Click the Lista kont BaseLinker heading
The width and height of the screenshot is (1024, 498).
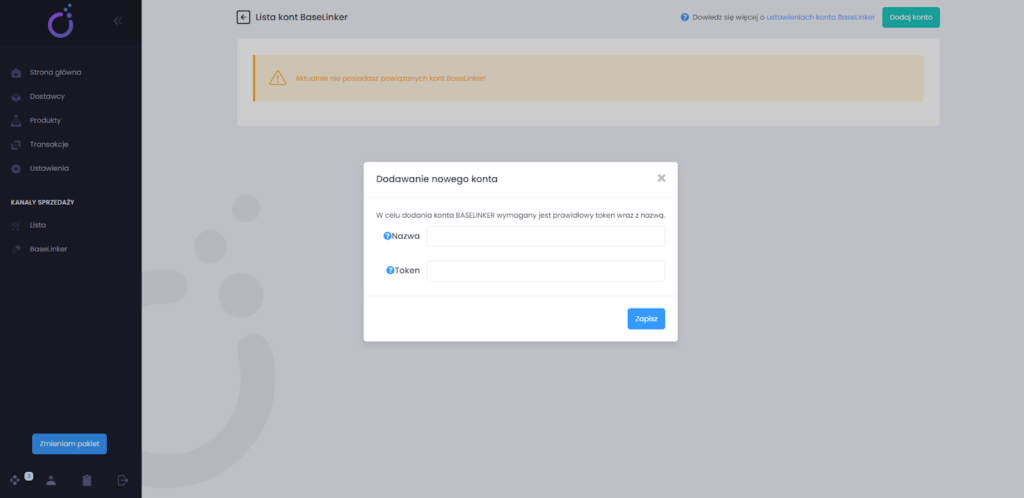coord(302,18)
